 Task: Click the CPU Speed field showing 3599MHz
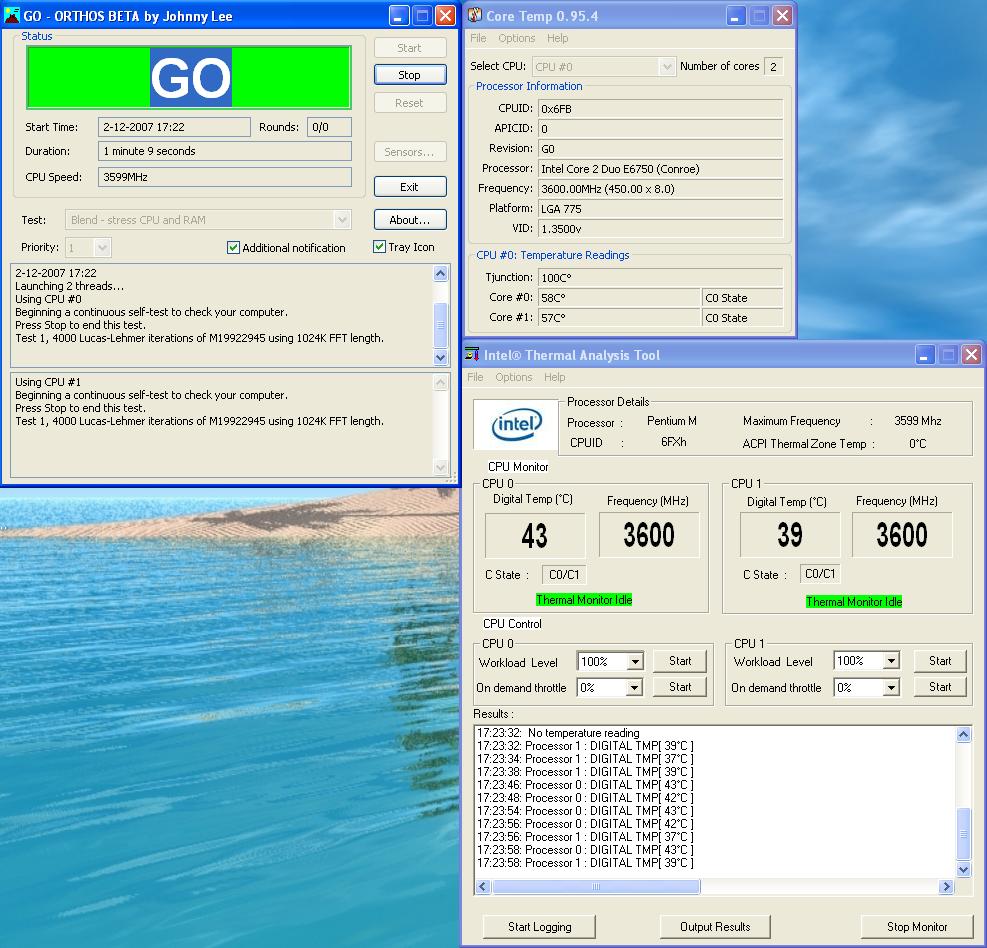point(225,177)
